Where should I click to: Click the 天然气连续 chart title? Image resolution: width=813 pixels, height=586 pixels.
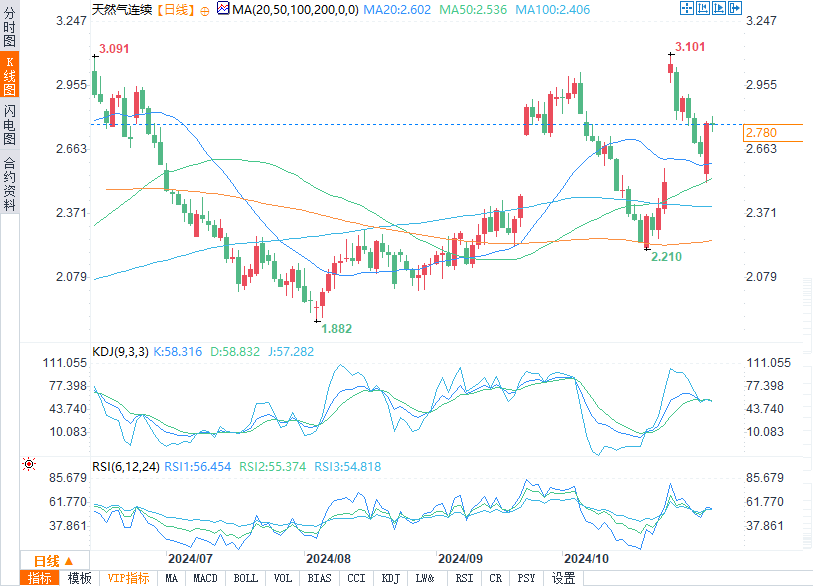122,9
